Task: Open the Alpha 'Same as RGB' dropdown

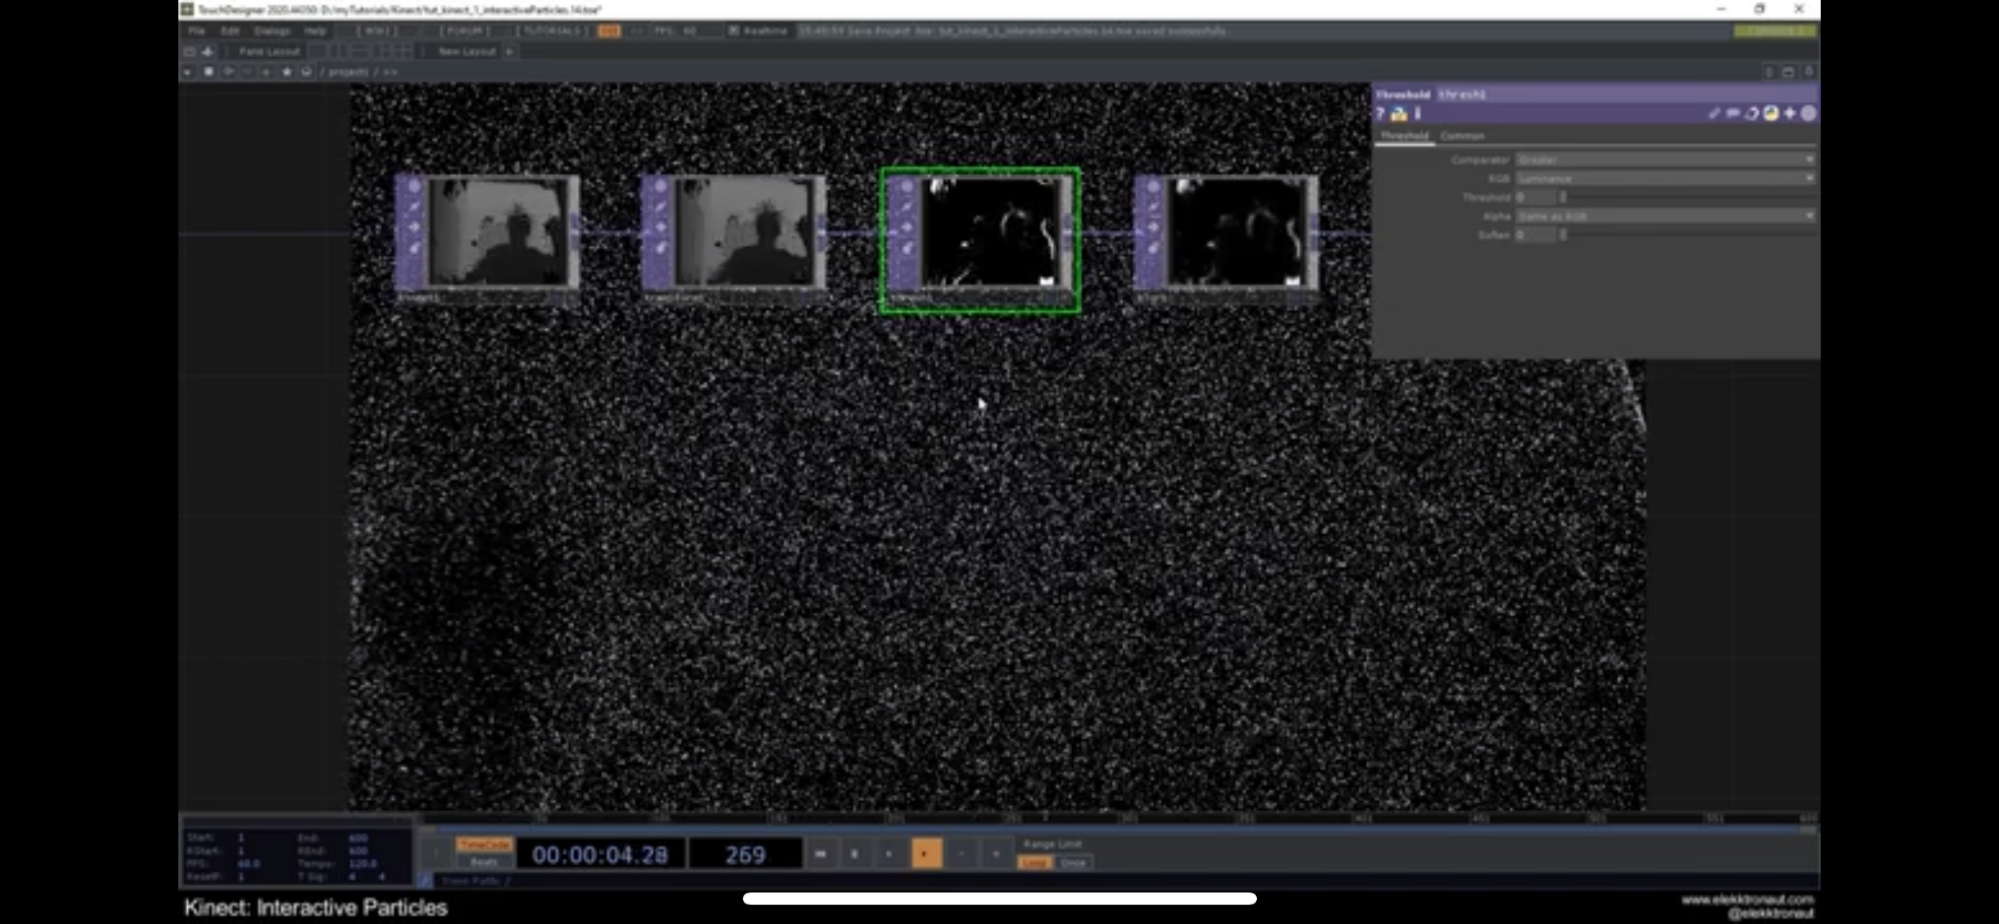Action: click(1664, 216)
